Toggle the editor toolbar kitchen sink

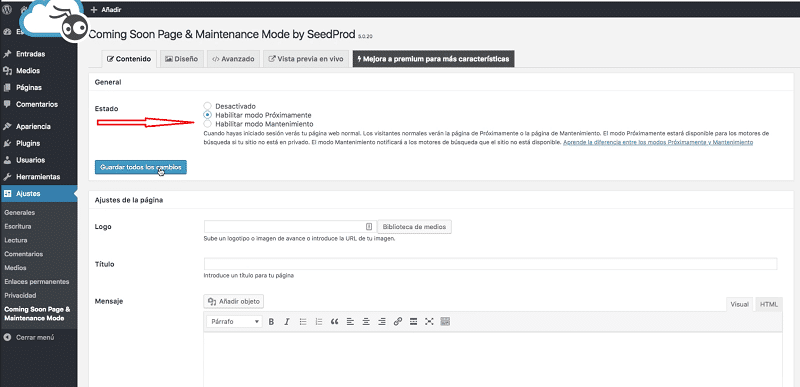[445, 322]
